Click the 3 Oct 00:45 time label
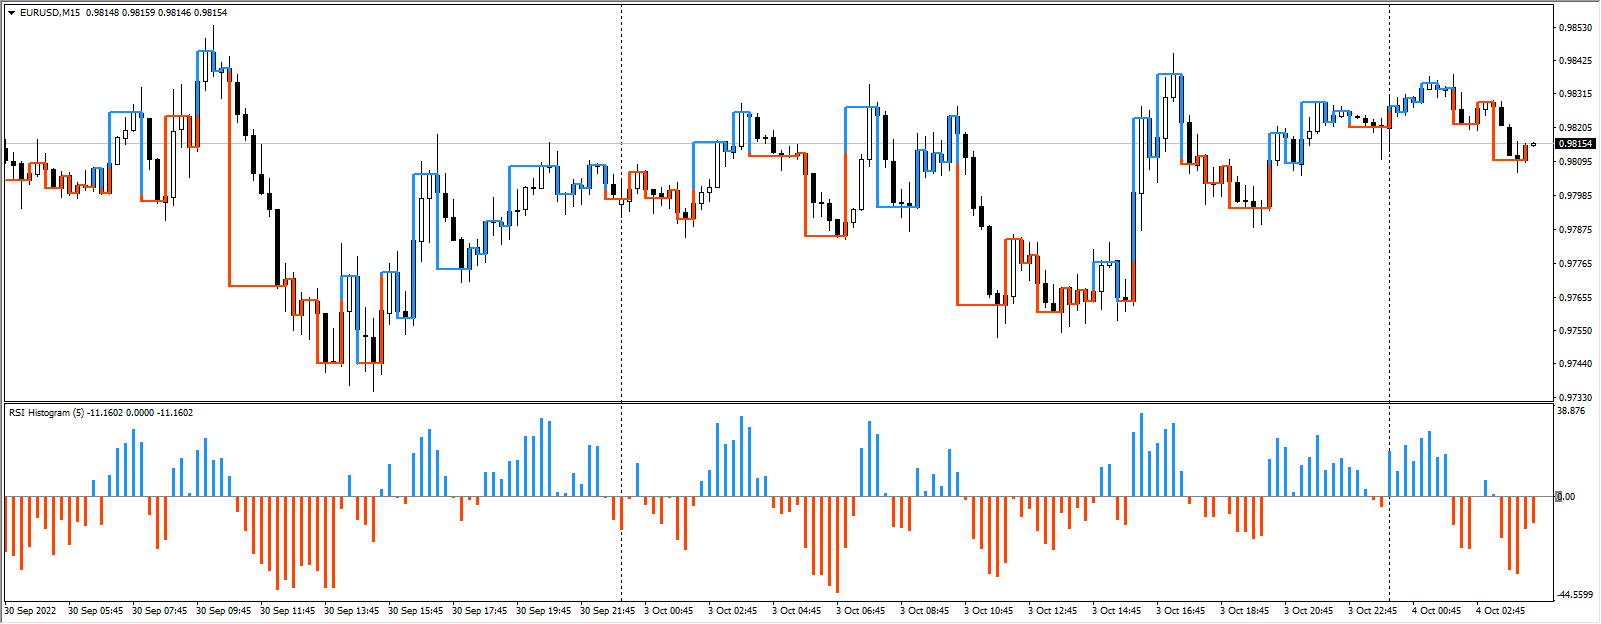Viewport: 1601px width, 624px height. [x=669, y=611]
